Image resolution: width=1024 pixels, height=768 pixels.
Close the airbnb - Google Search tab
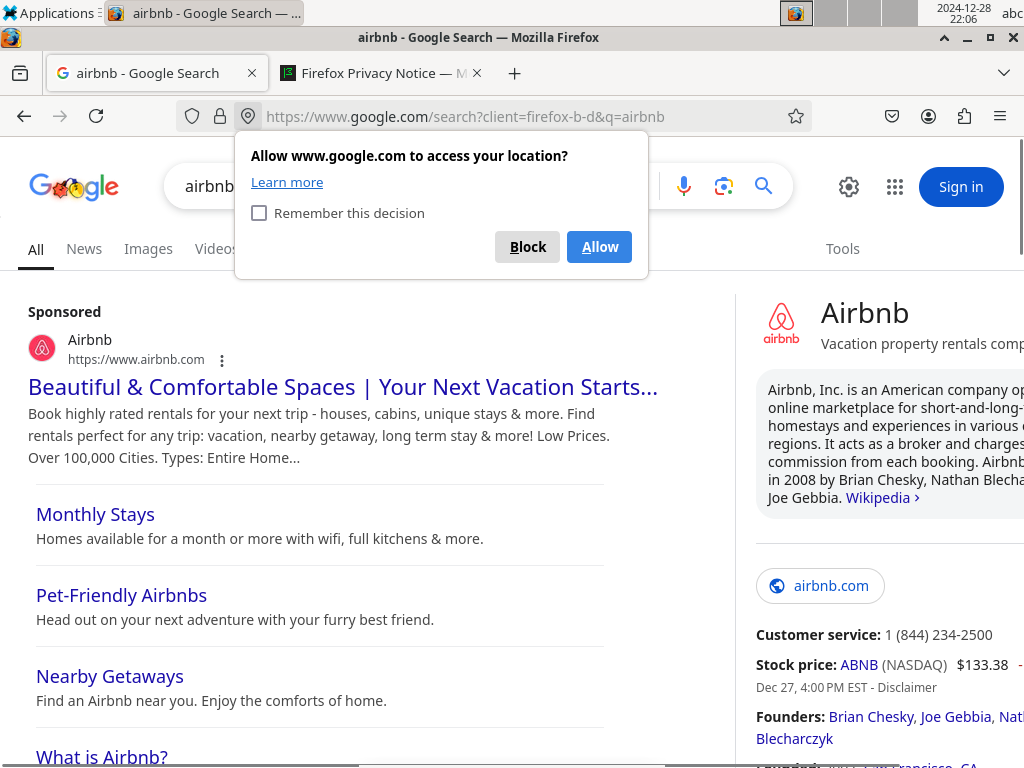[251, 73]
